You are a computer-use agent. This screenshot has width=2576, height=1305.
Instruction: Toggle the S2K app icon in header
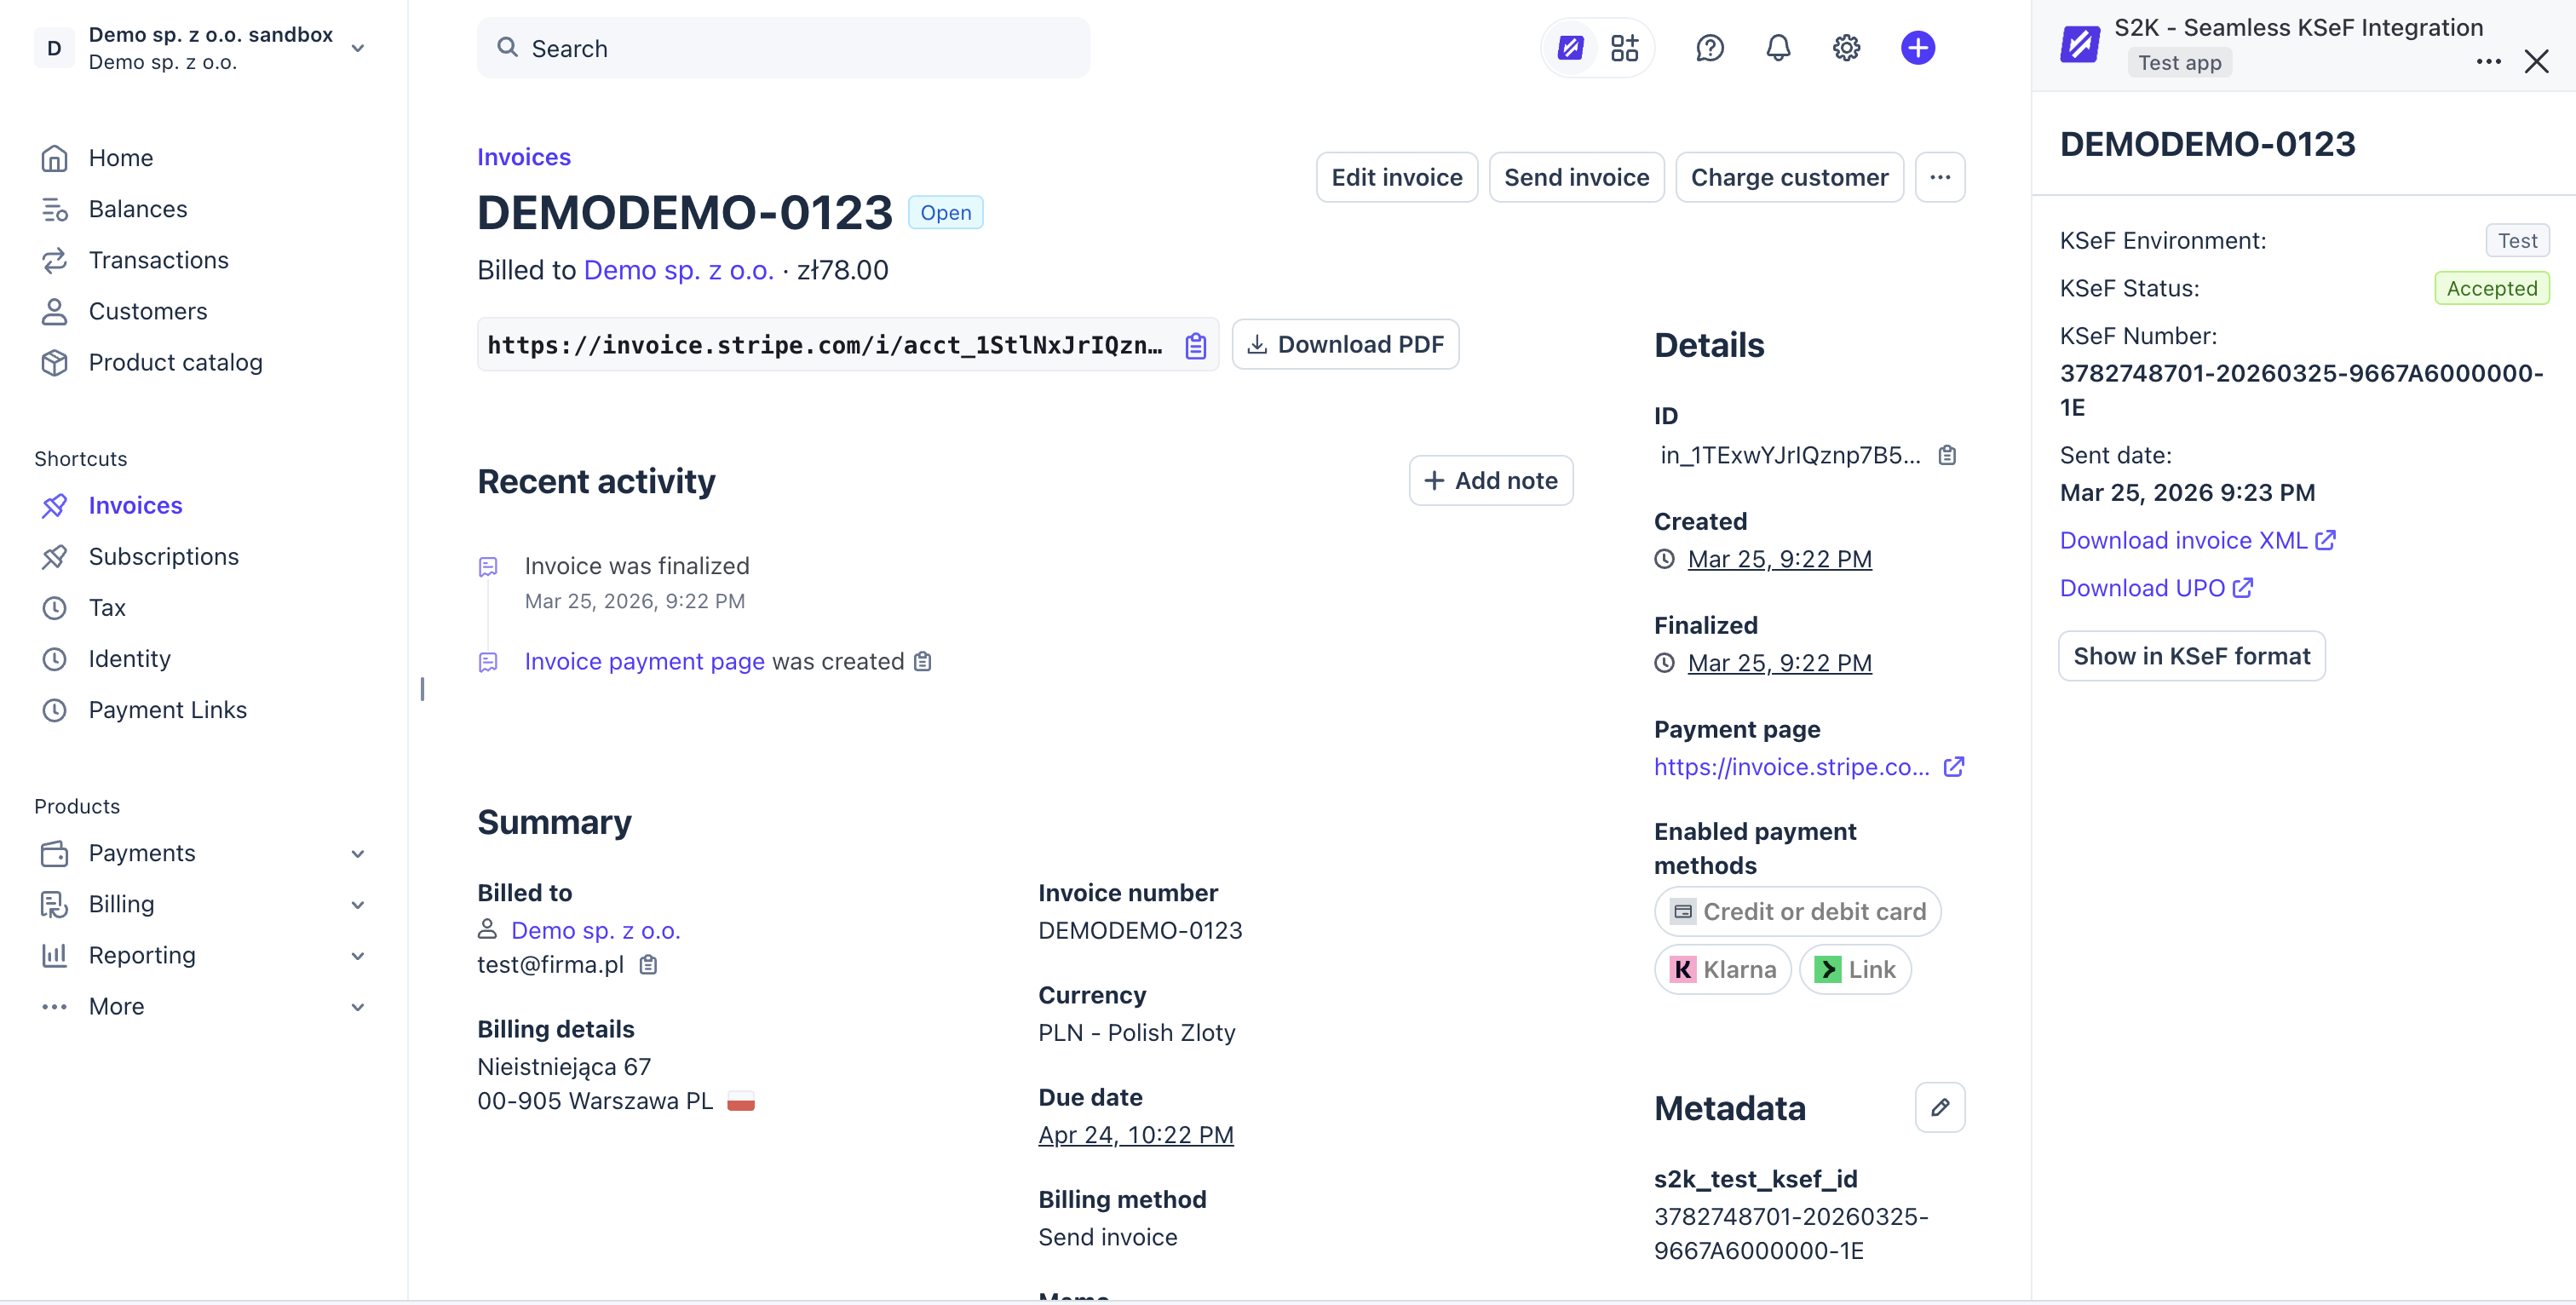tap(1570, 48)
